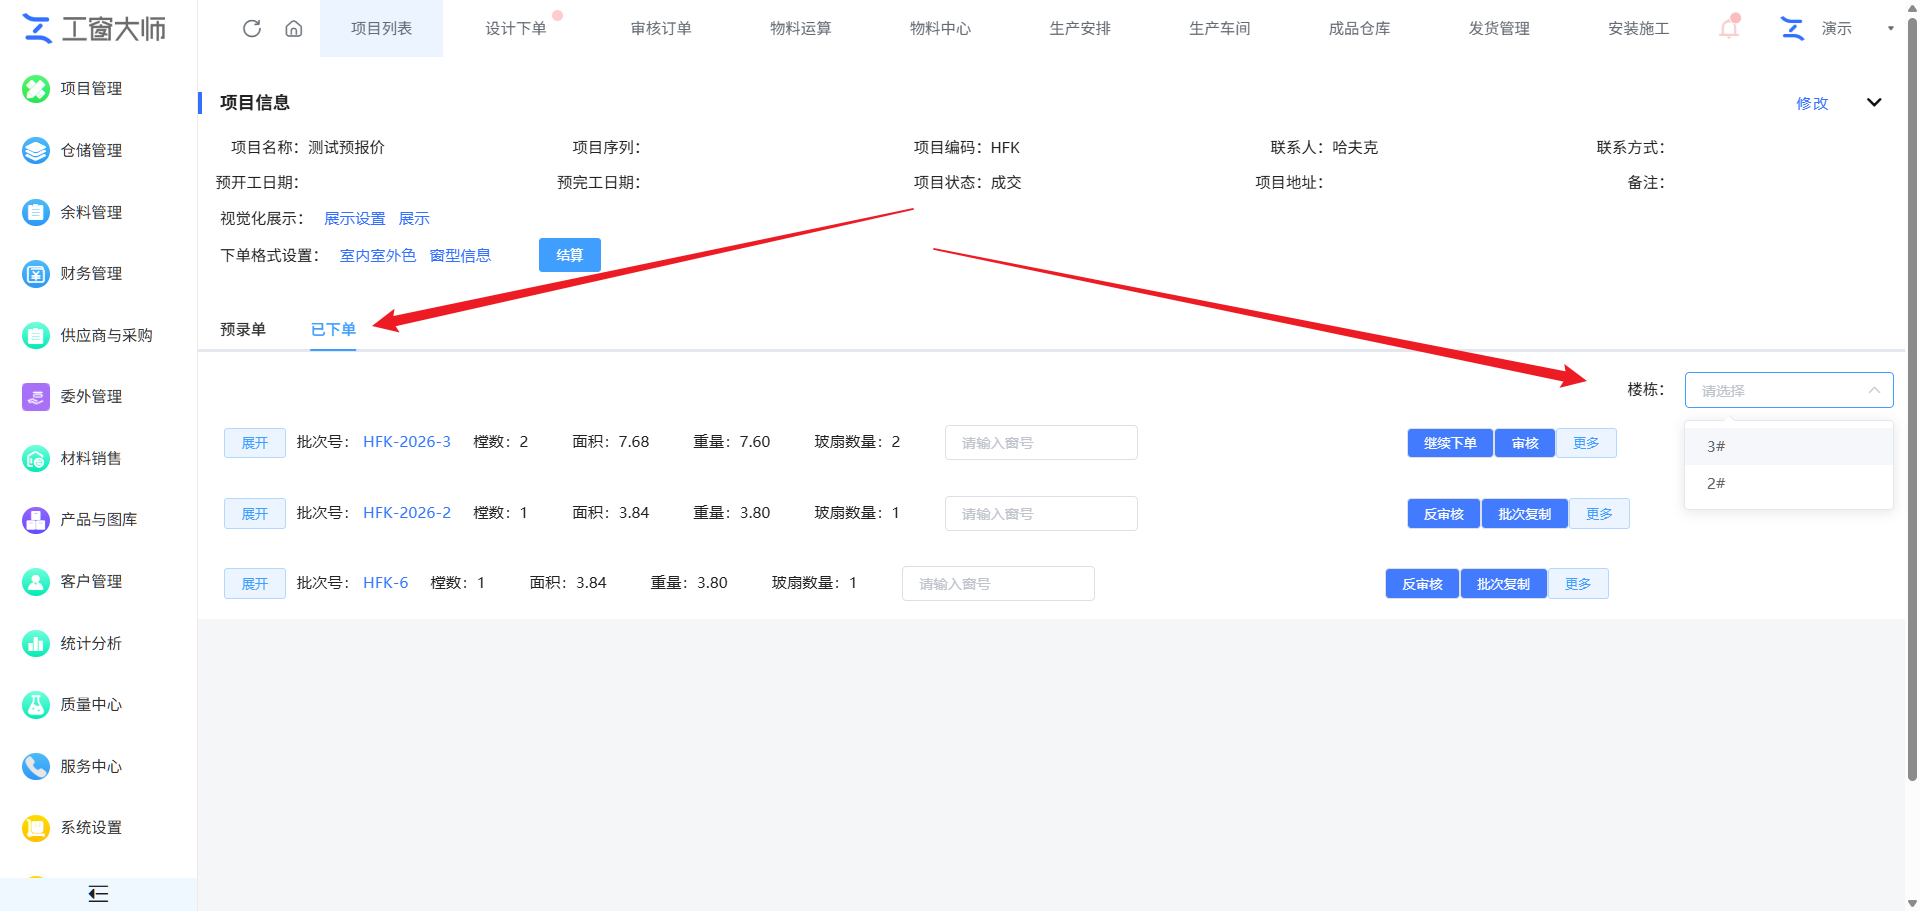Click 继续下单 for batch HFK-2026-3

(1450, 443)
